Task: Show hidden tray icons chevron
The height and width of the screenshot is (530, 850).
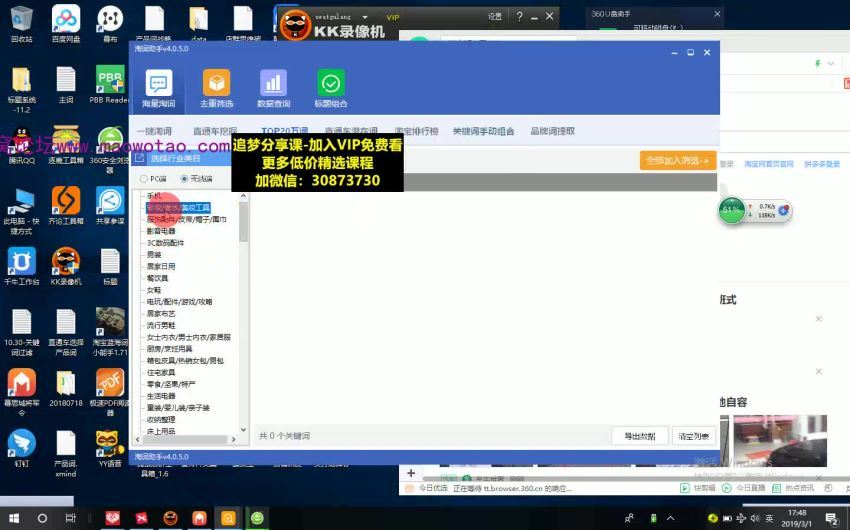Action: [671, 518]
